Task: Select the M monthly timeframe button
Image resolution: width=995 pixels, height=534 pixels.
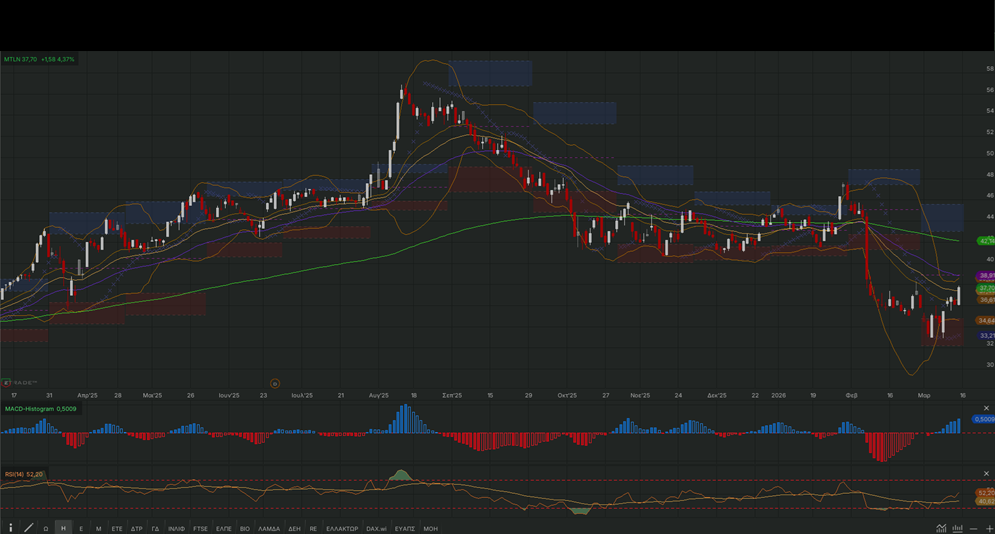Action: point(98,528)
